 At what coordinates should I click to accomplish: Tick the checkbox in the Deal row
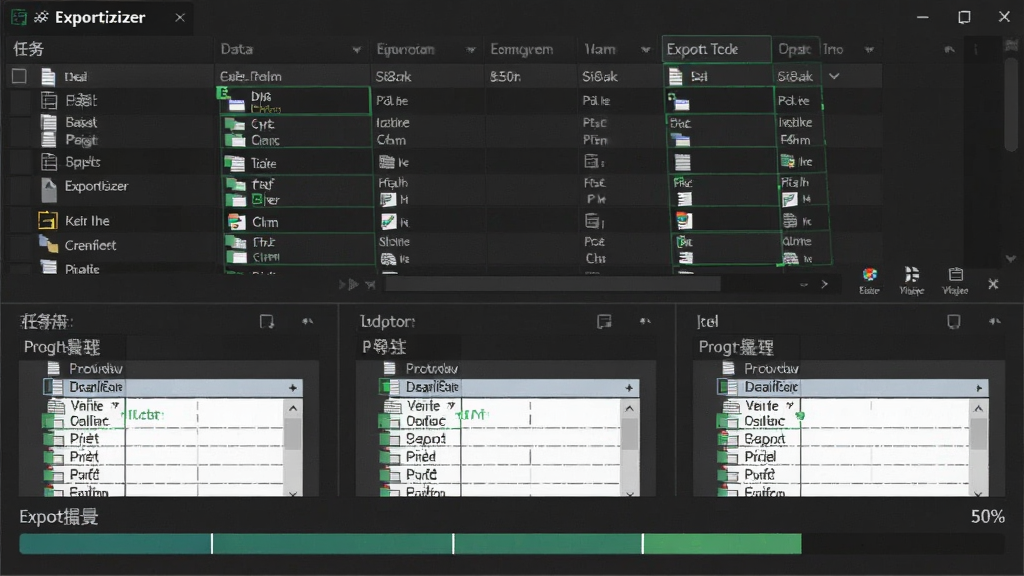pos(19,76)
